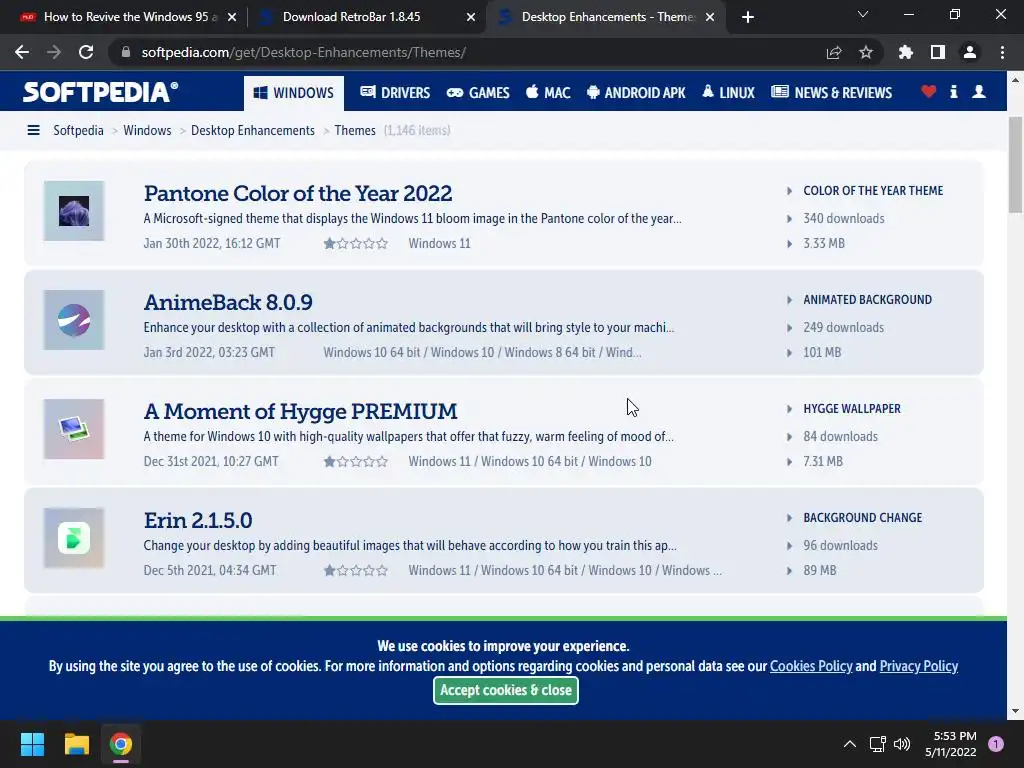
Task: Open the Chrome profile icon
Action: click(970, 52)
